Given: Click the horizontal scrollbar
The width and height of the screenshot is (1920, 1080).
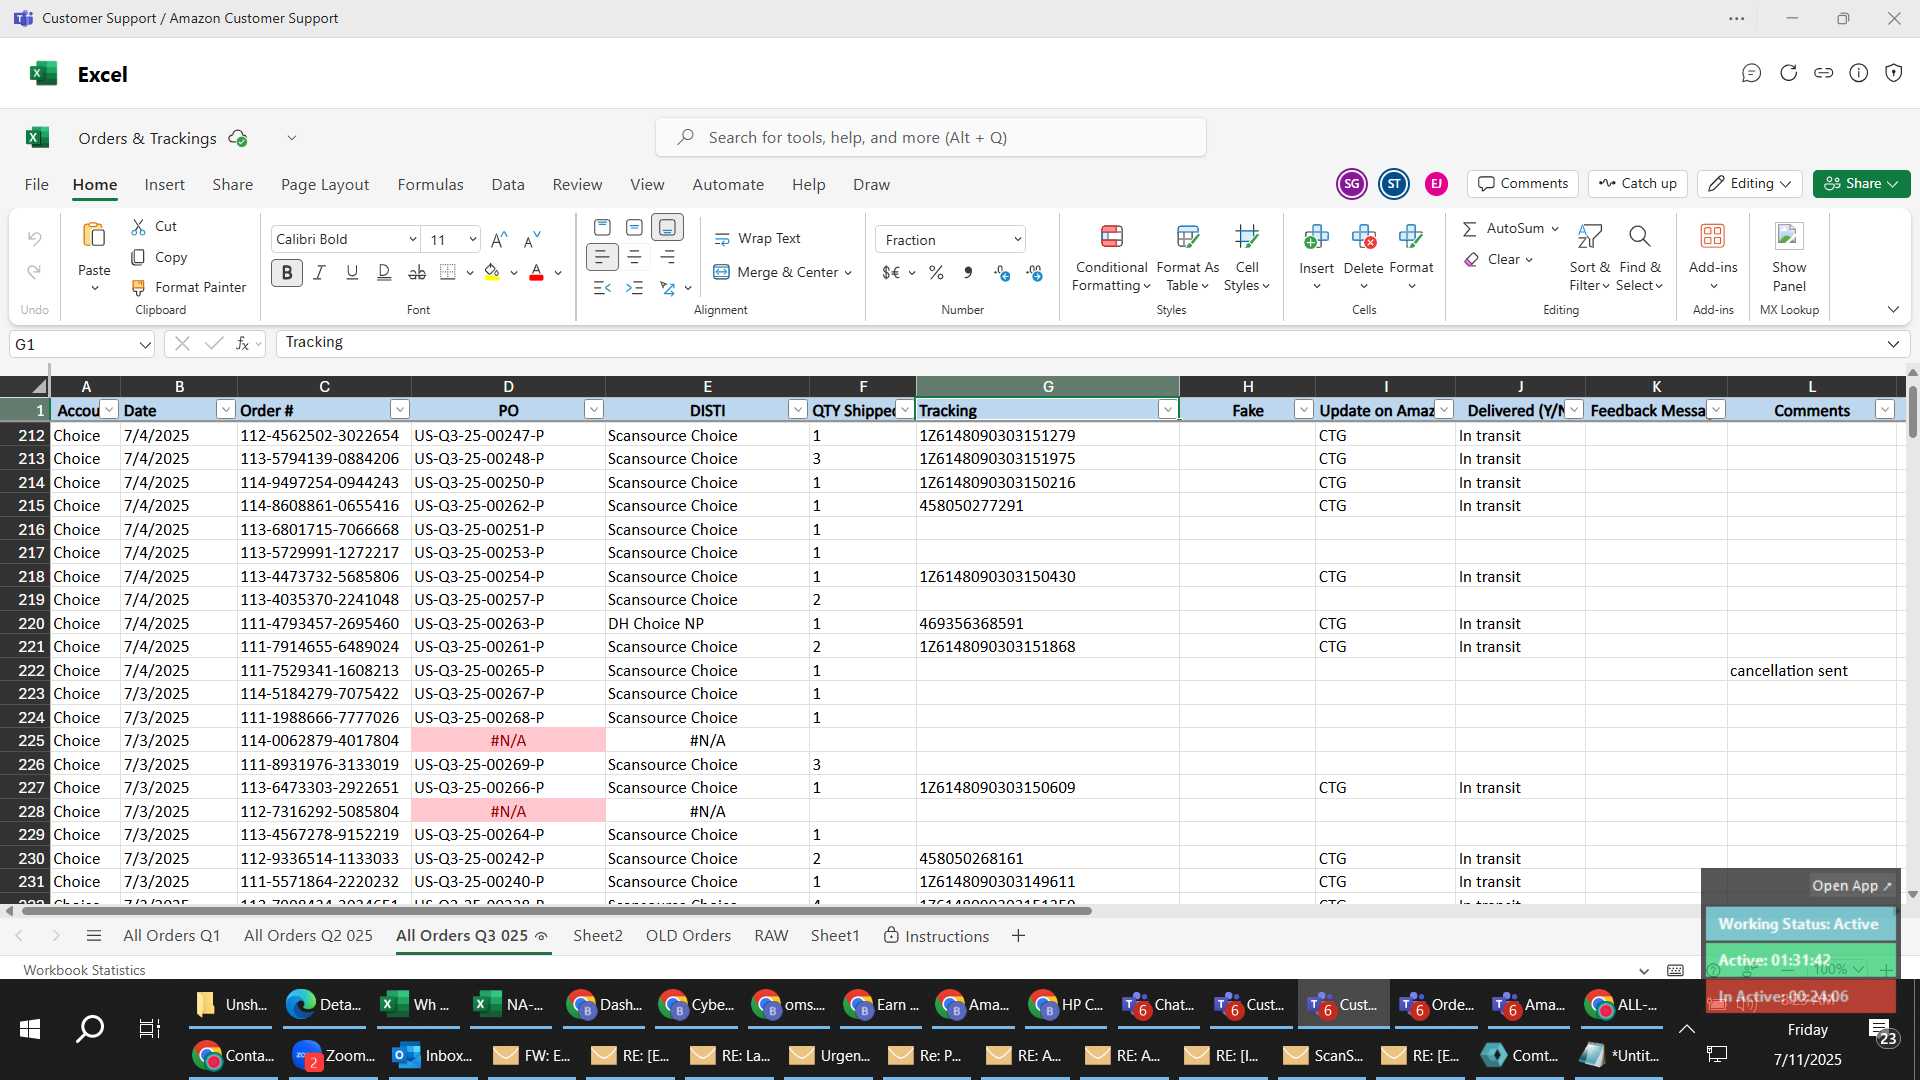Looking at the screenshot, I should [x=556, y=911].
